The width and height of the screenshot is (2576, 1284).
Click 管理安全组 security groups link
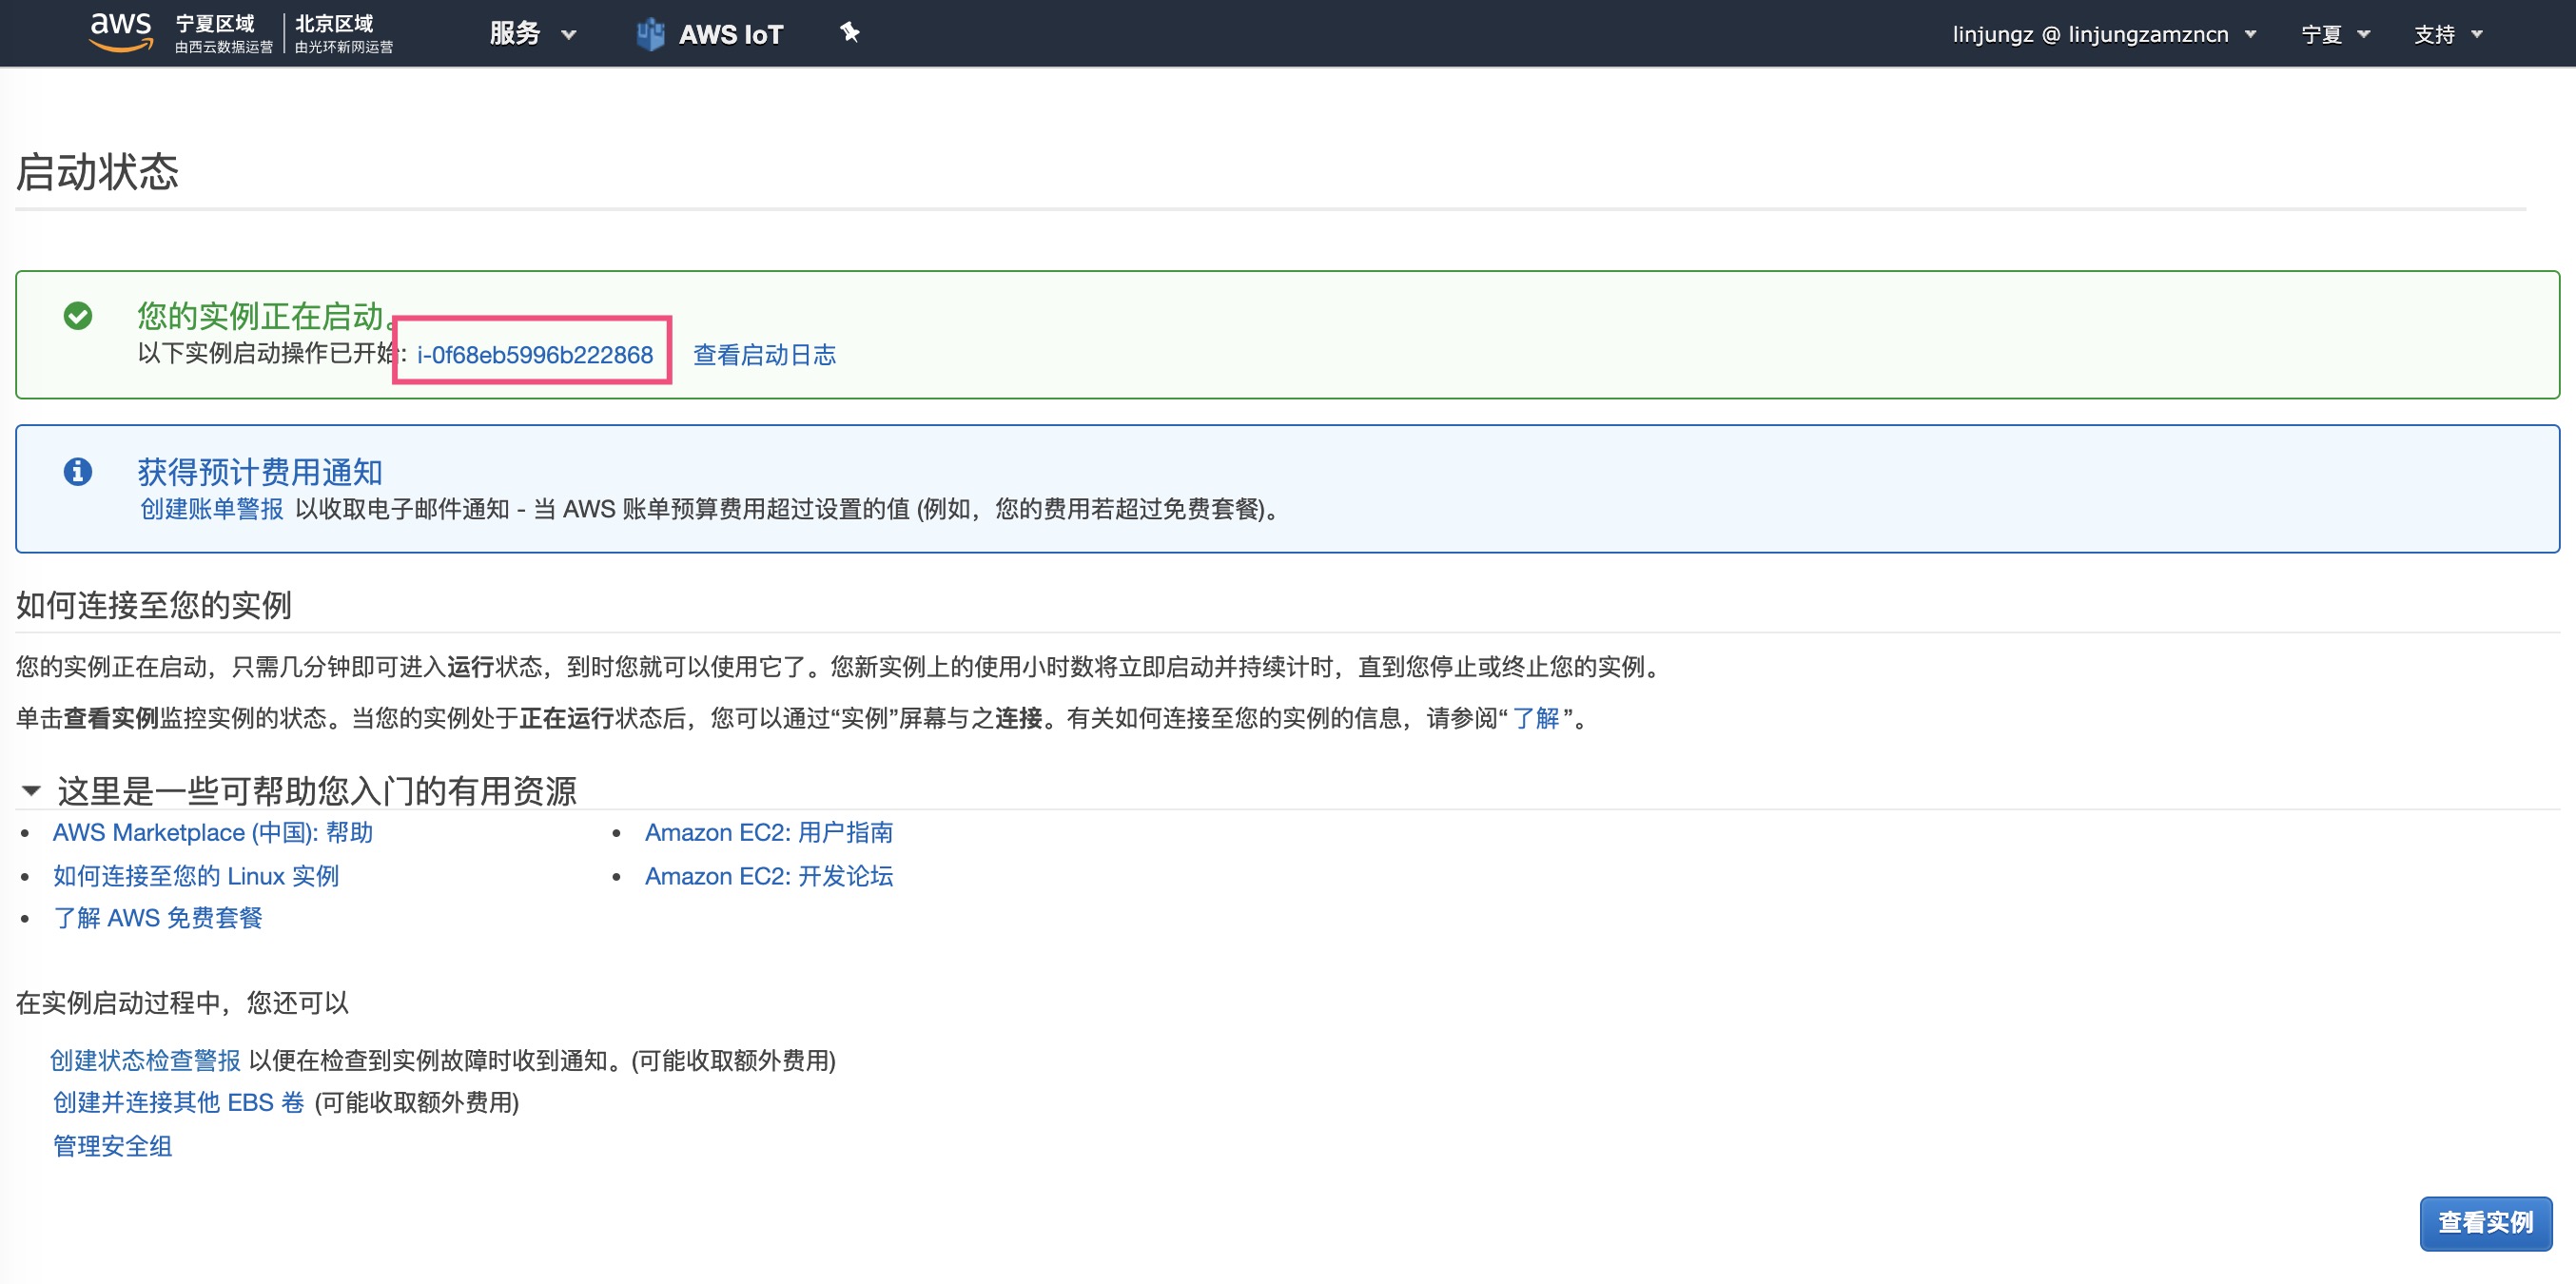pyautogui.click(x=112, y=1146)
